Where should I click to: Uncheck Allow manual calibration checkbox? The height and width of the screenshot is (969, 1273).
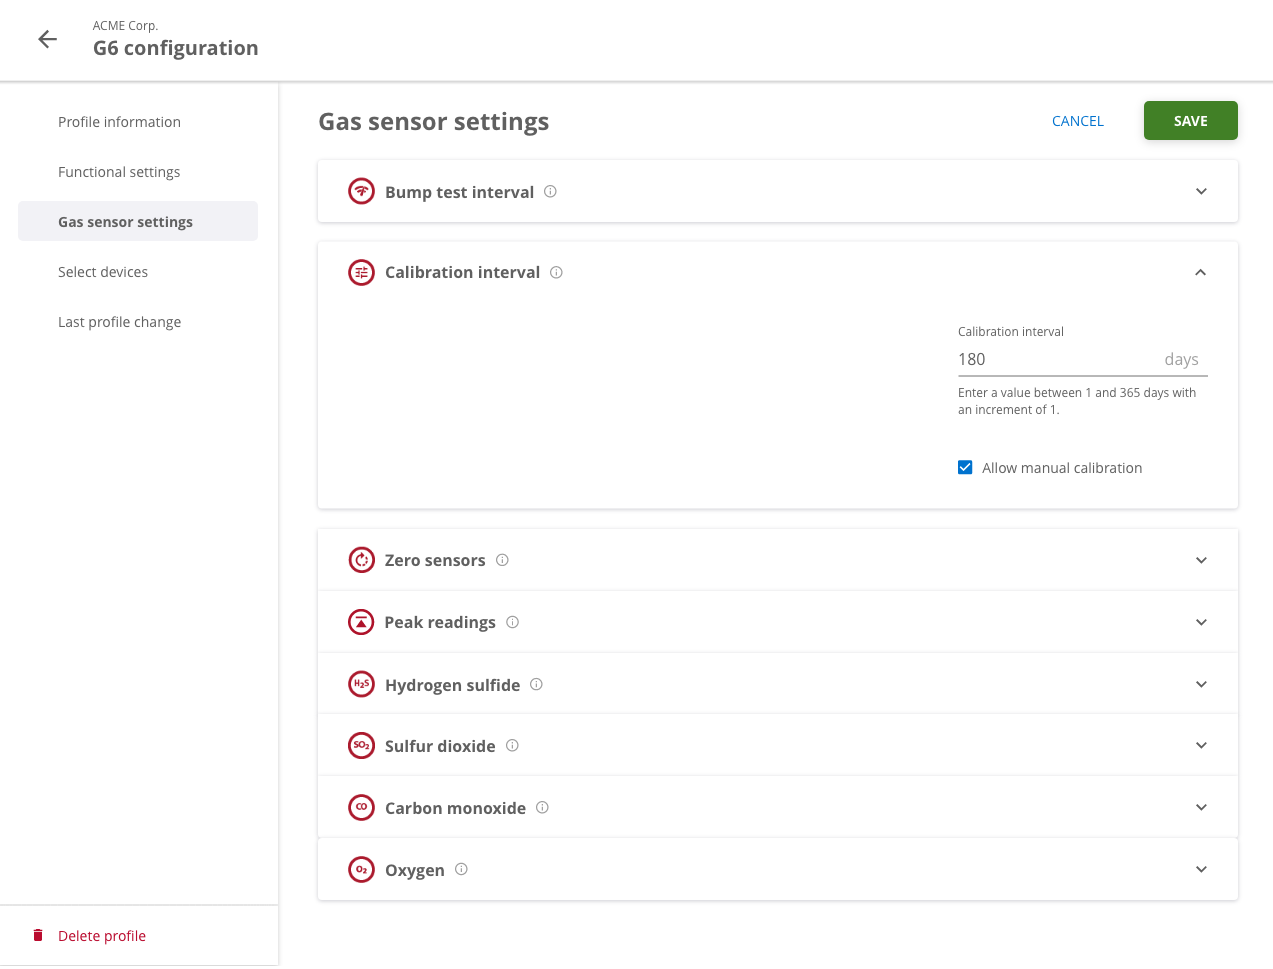[x=965, y=467]
